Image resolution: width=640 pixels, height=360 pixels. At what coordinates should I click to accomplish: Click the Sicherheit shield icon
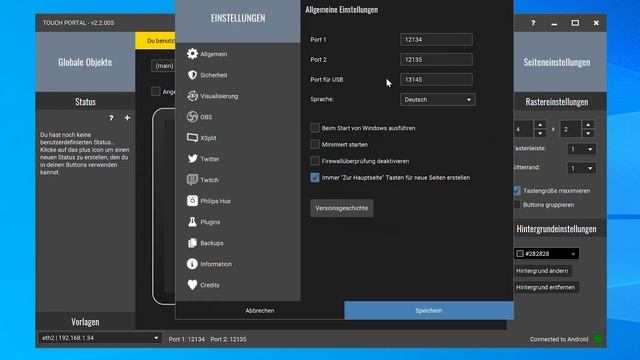tap(192, 75)
